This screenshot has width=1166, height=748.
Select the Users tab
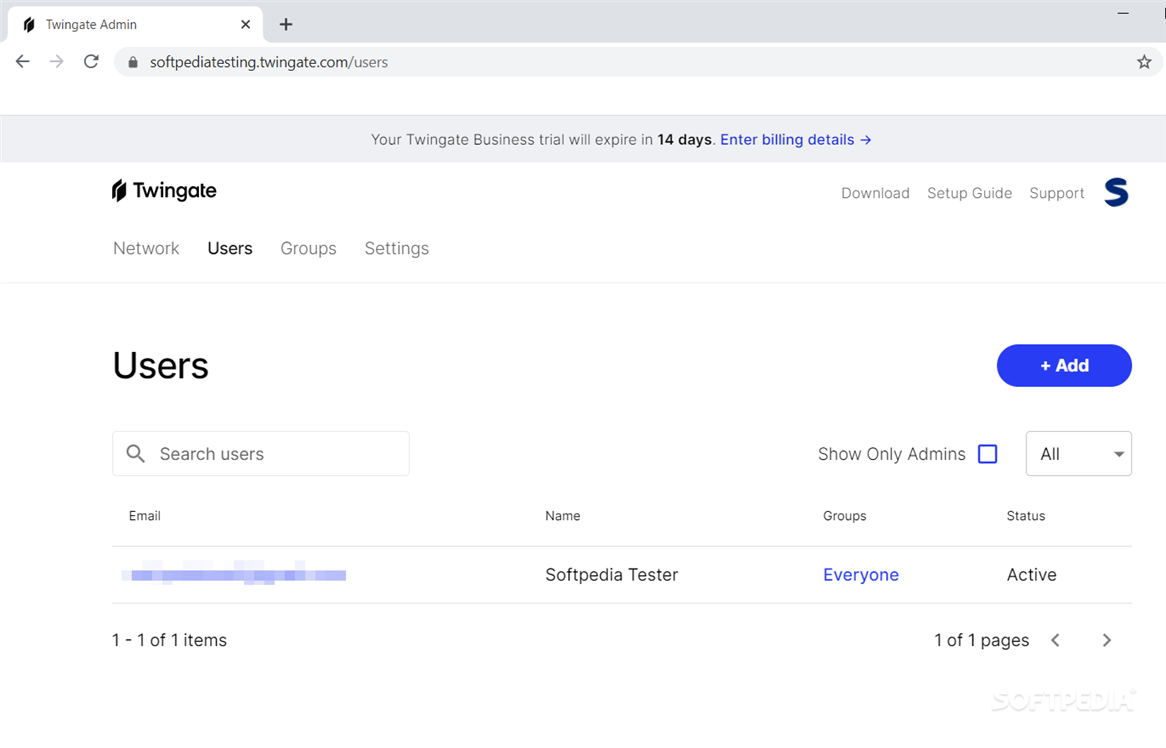pyautogui.click(x=230, y=248)
